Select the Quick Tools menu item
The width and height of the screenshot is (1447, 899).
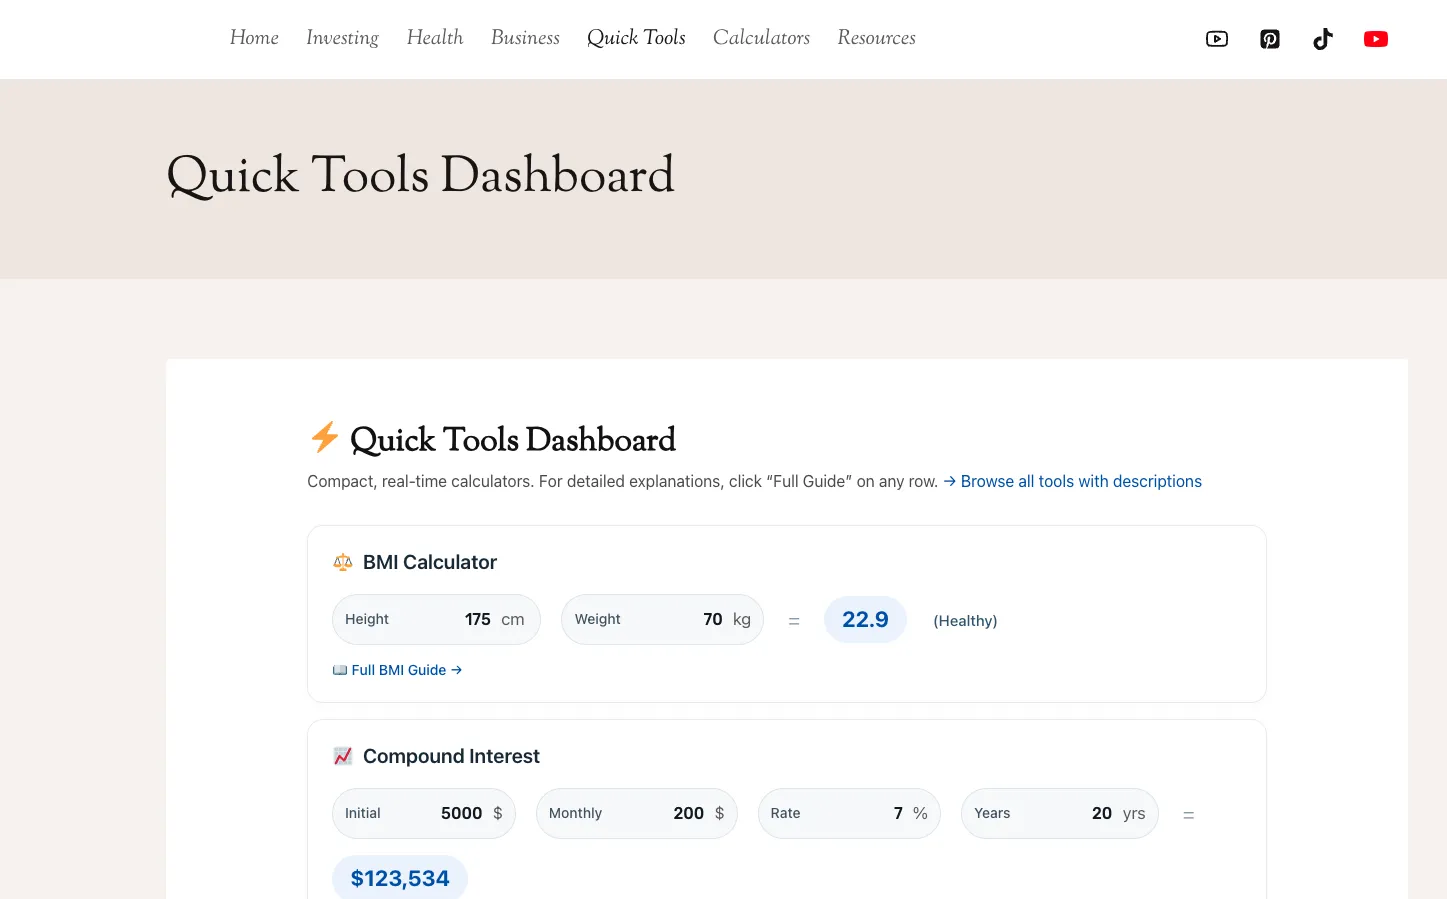(x=636, y=38)
